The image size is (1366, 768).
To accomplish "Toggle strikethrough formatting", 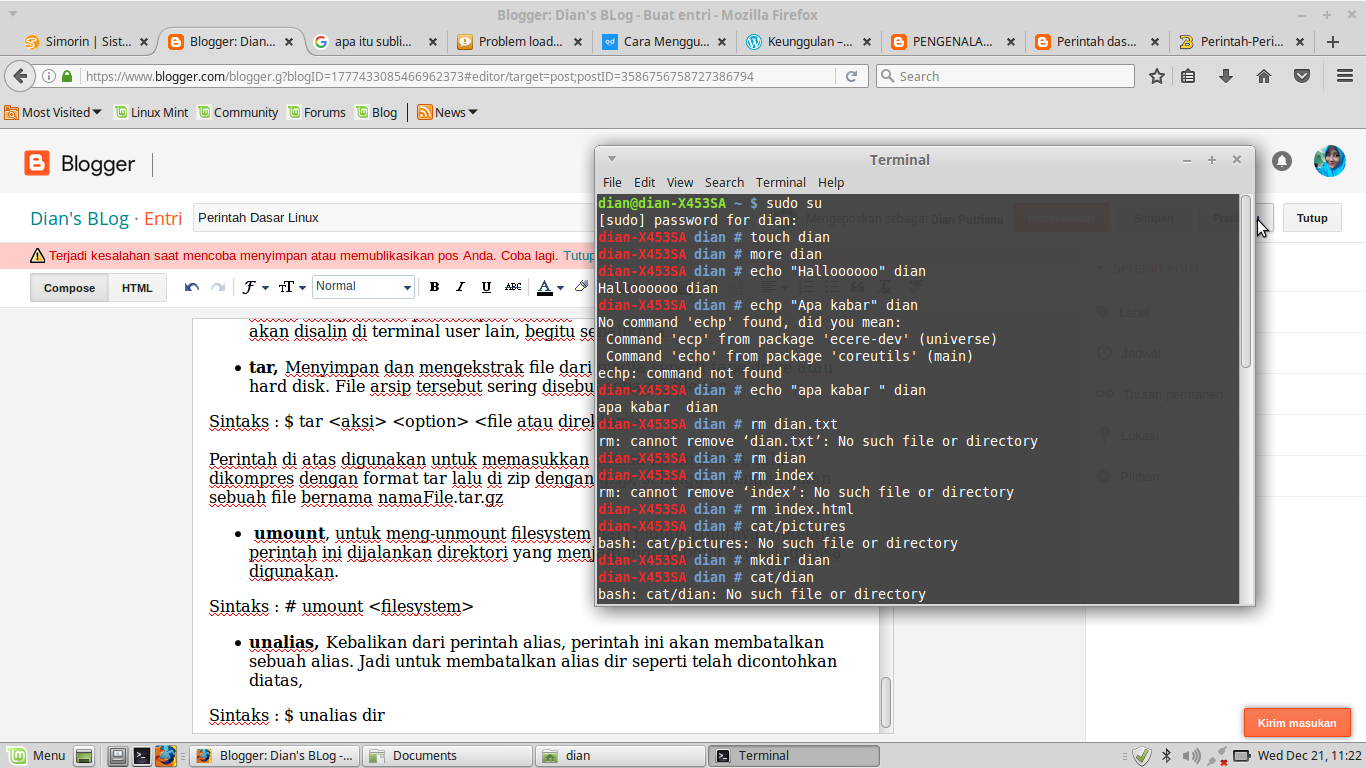I will pos(513,287).
